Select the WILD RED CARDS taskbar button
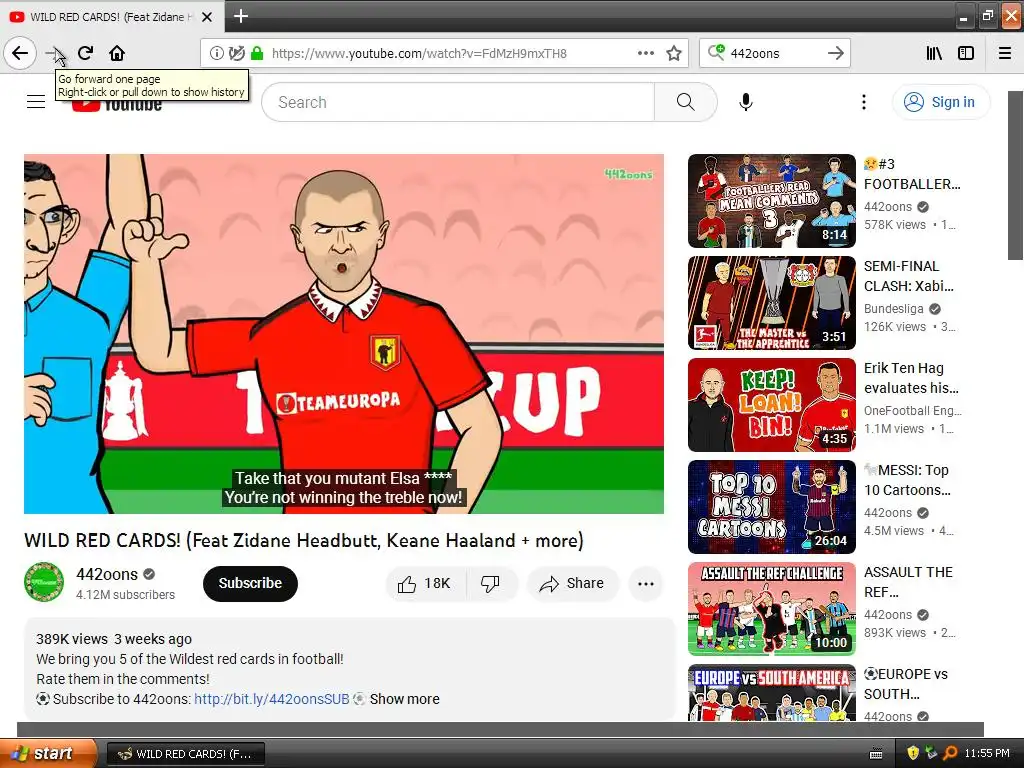 pos(185,754)
